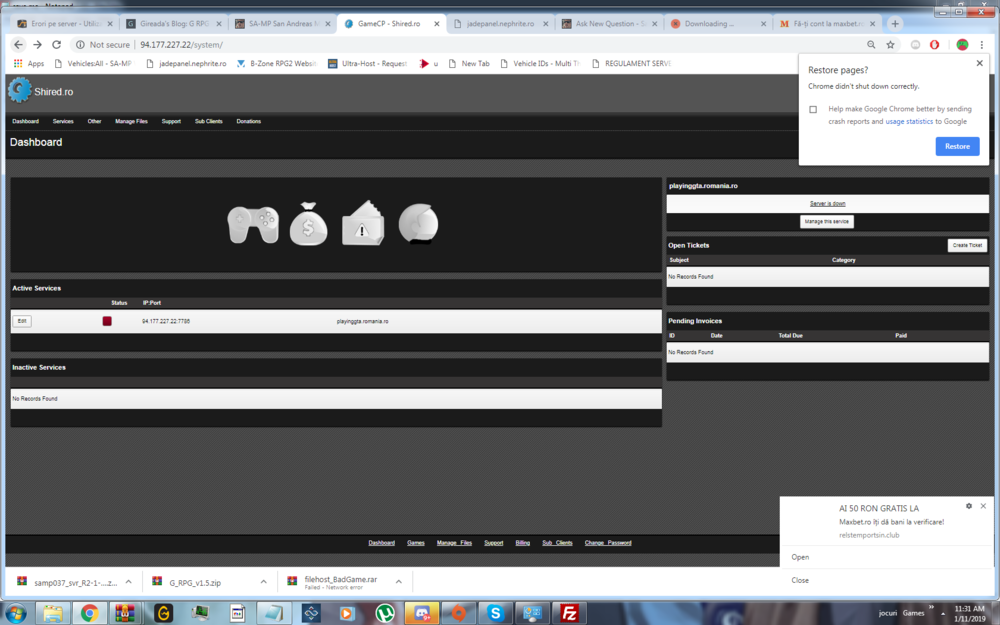Viewport: 1000px width, 625px height.
Task: Bookmark this page with the star icon
Action: point(890,45)
